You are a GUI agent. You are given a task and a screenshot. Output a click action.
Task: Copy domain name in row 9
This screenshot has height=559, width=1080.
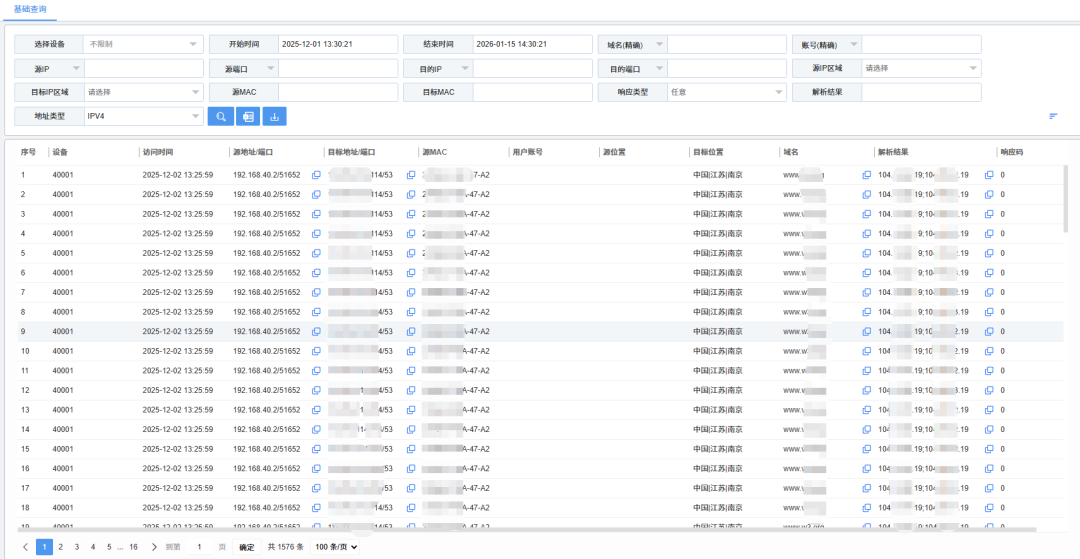coord(866,331)
